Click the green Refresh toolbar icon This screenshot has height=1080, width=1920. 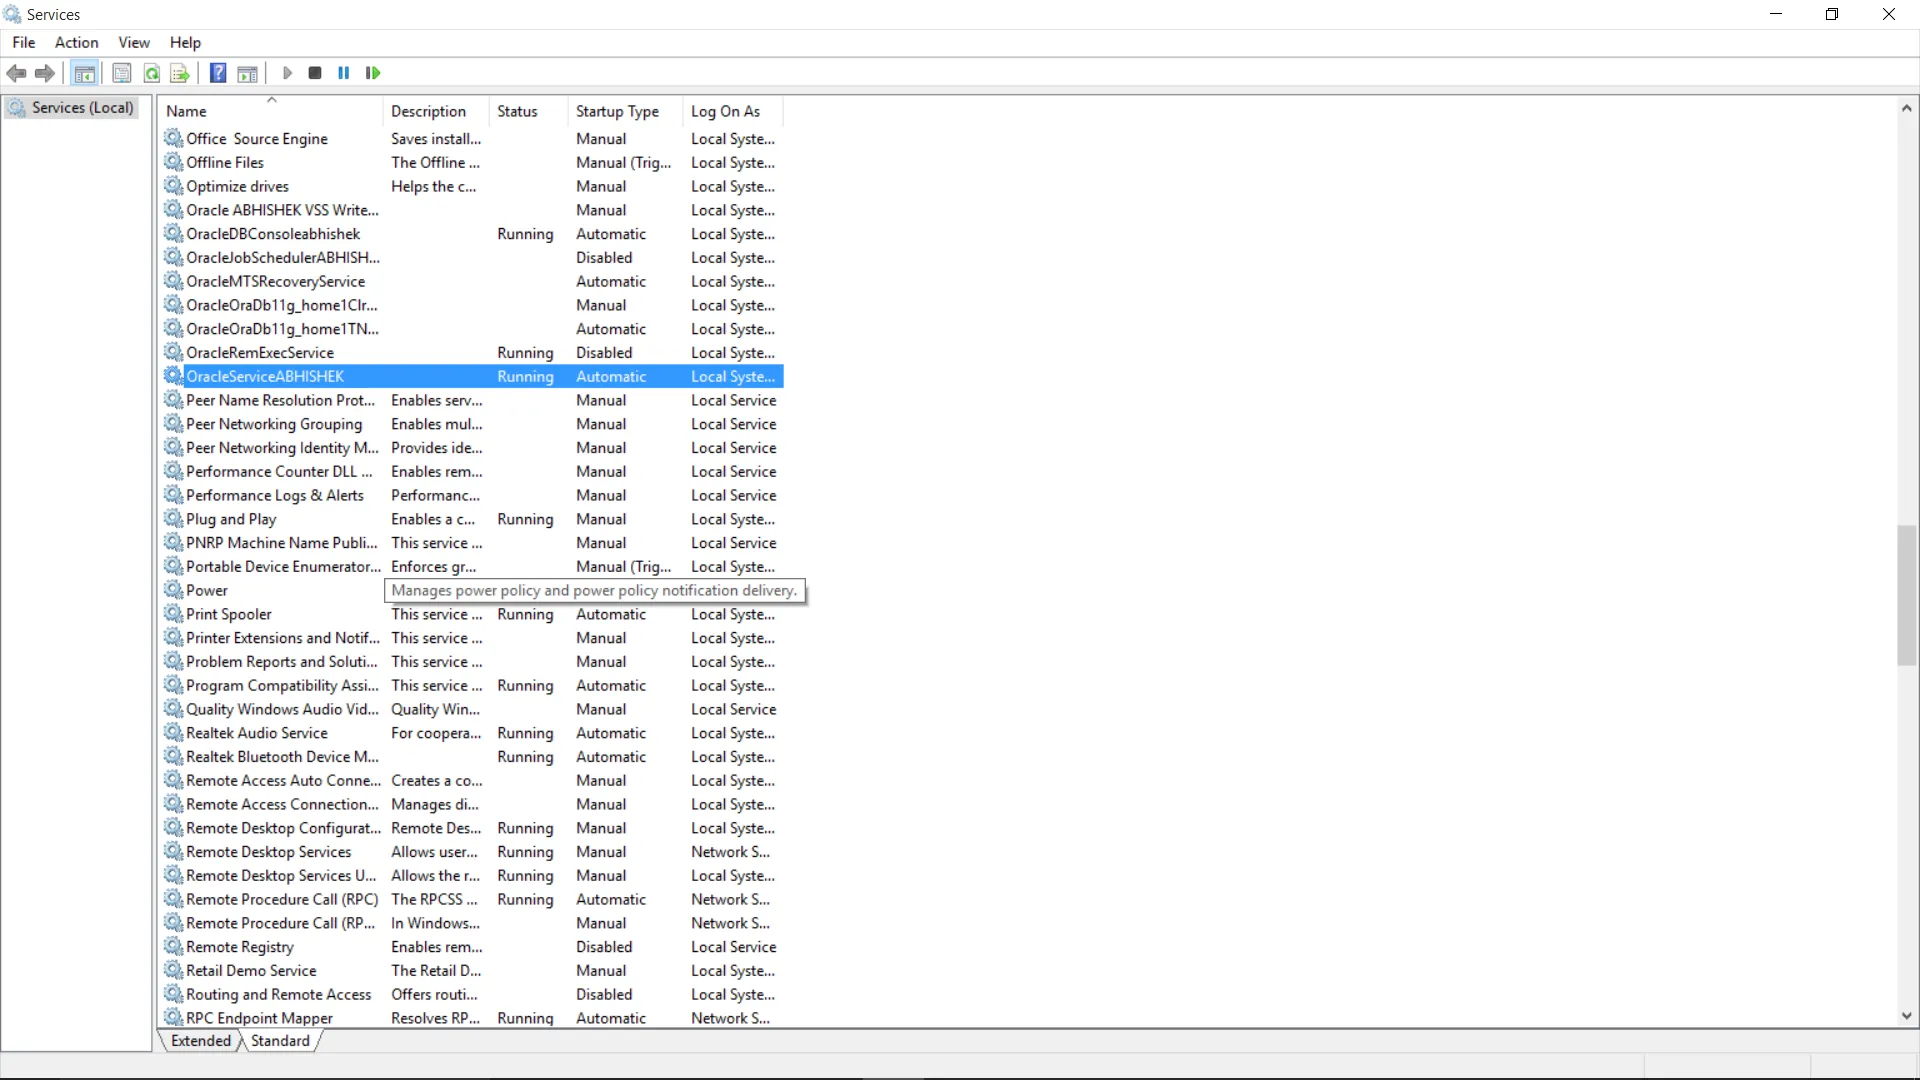click(152, 73)
